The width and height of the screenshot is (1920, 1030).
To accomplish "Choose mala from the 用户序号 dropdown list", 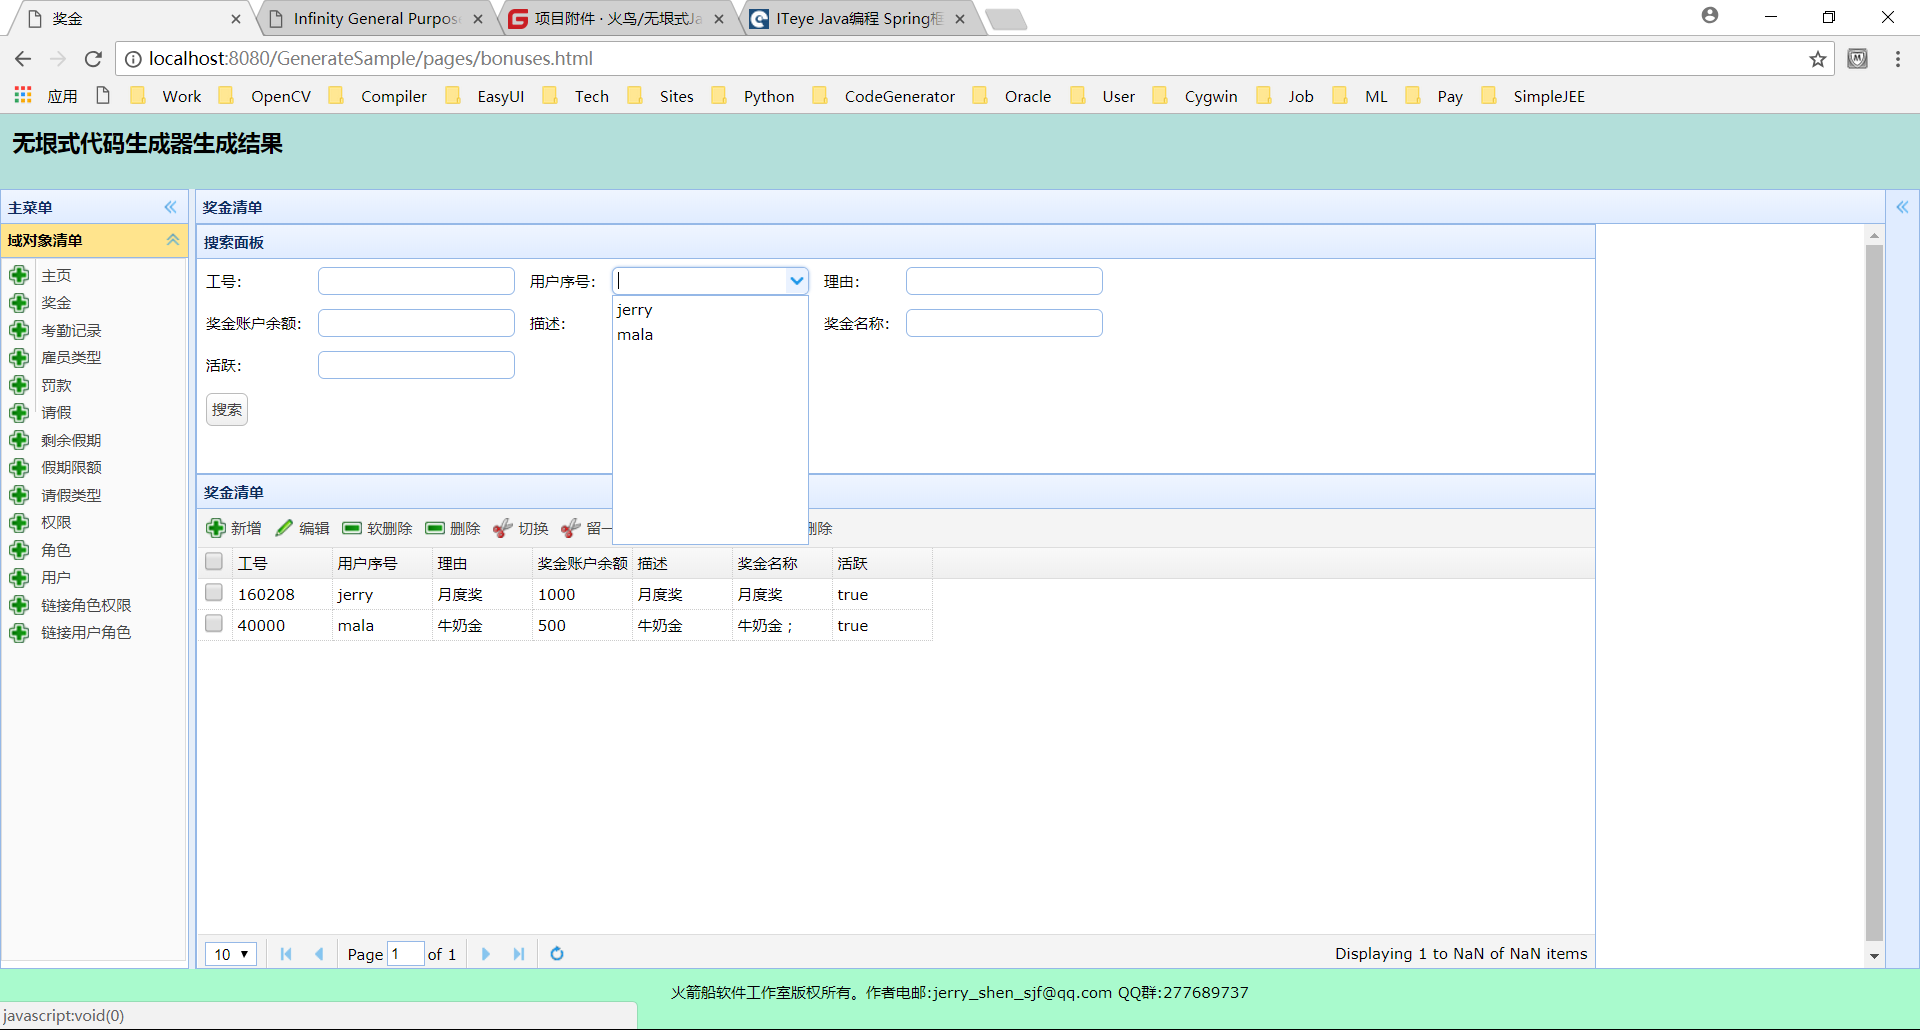I will click(710, 335).
